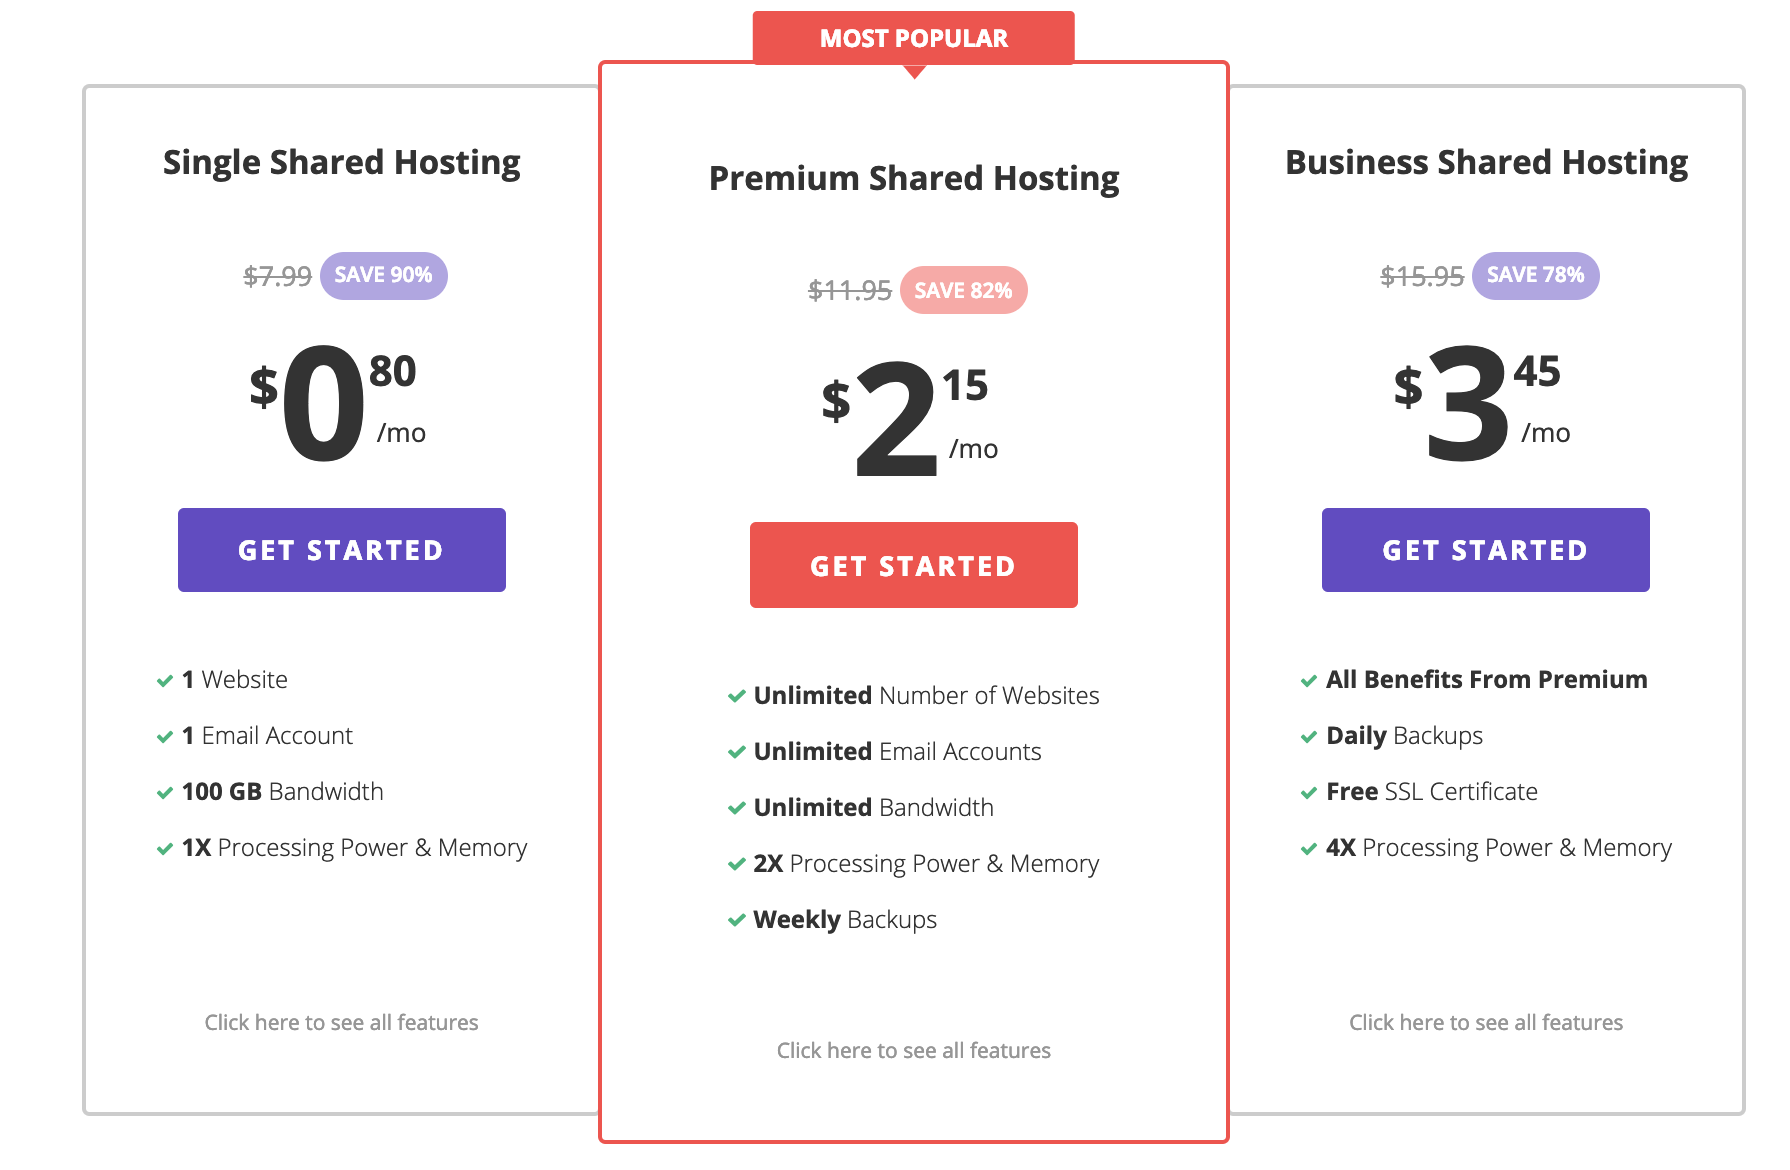Click checkmark beside Unlimited Number of Websites
This screenshot has height=1170, width=1790.
tap(737, 697)
